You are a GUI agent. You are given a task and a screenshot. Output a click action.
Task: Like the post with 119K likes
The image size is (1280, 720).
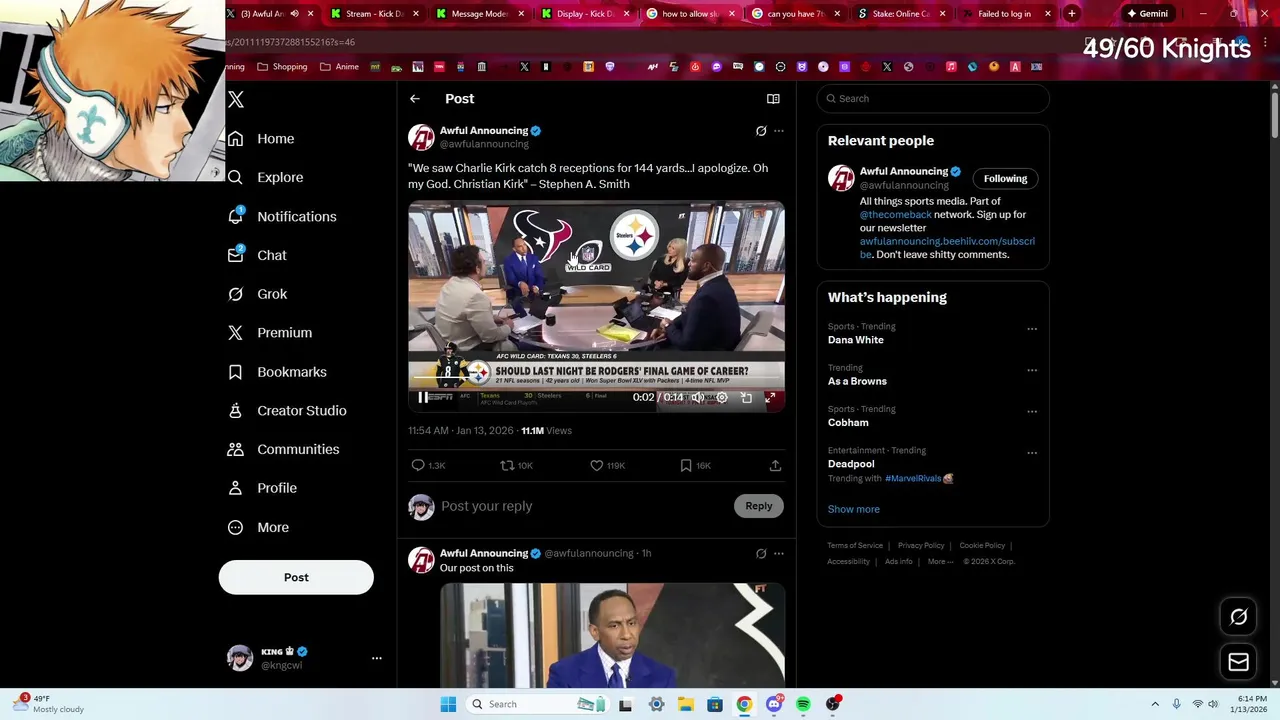pos(607,466)
